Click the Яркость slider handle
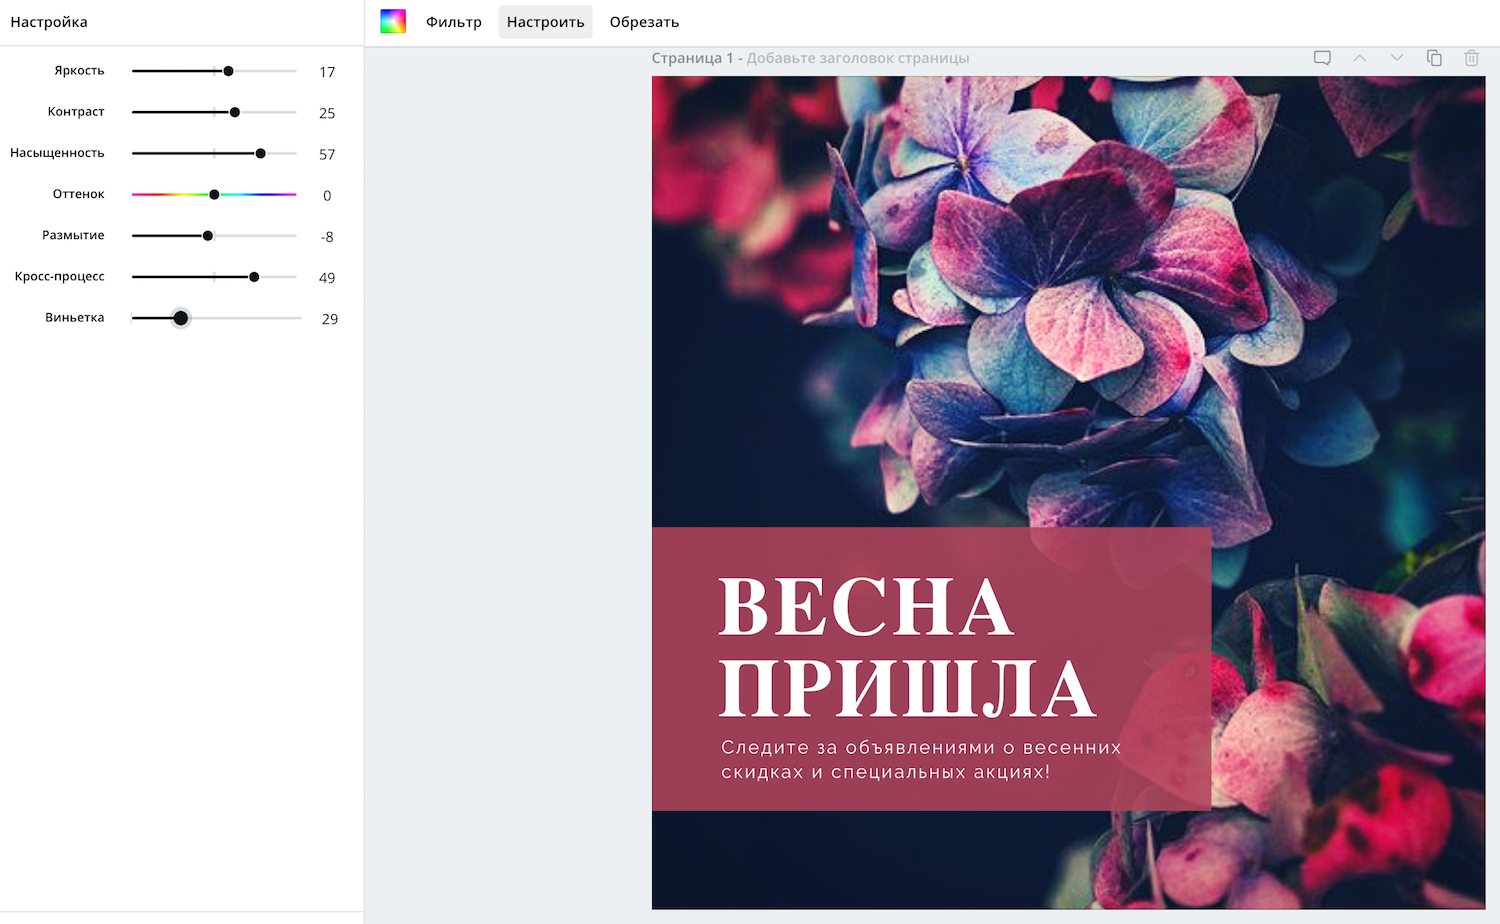 (228, 71)
